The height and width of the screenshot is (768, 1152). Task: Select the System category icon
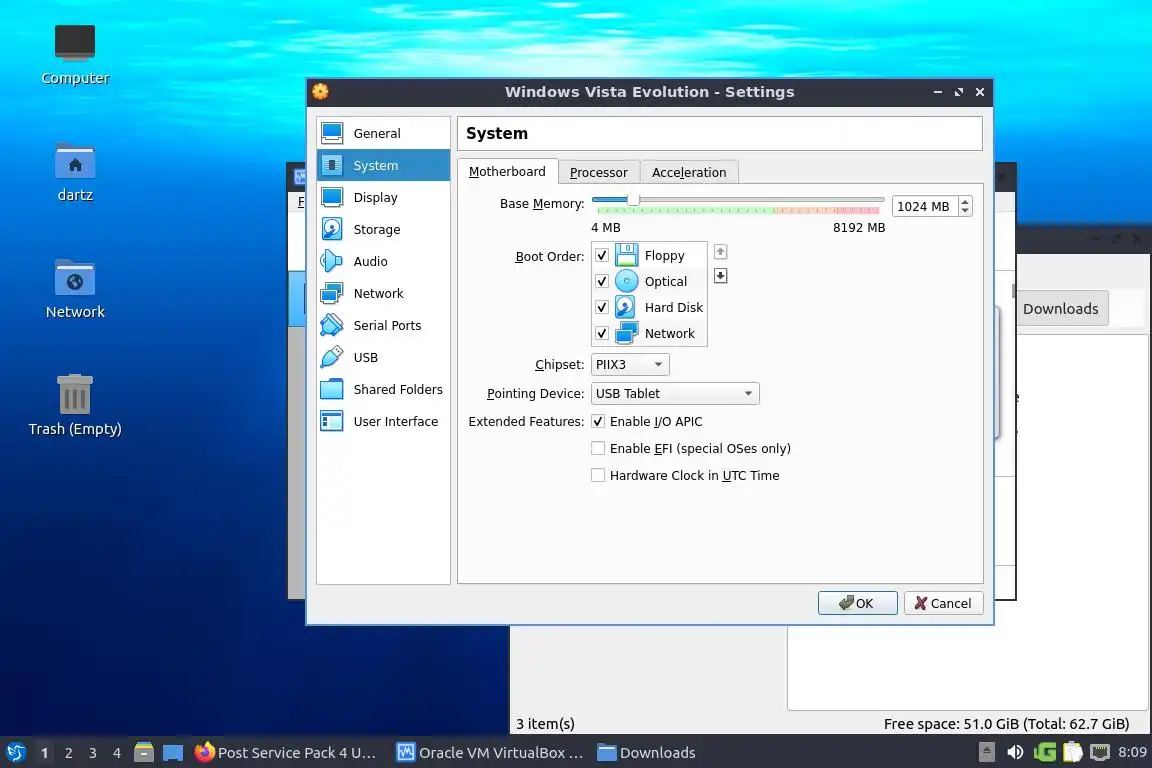pyautogui.click(x=332, y=165)
